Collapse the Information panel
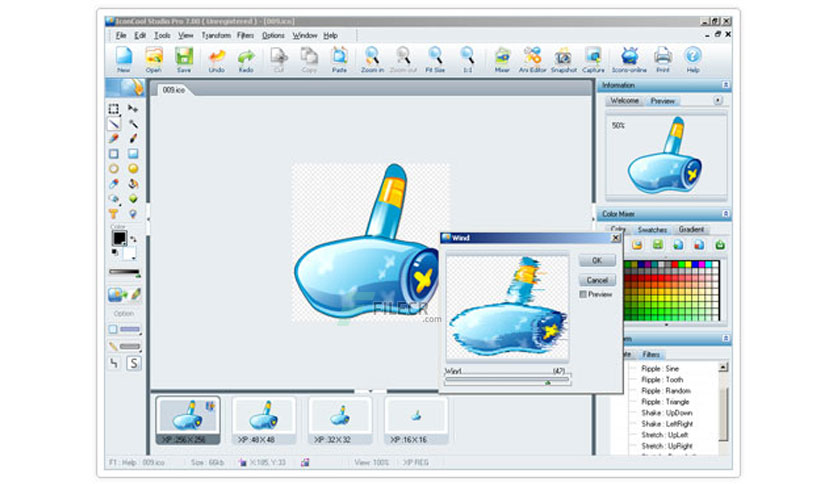Image resolution: width=836 pixels, height=484 pixels. pos(725,85)
